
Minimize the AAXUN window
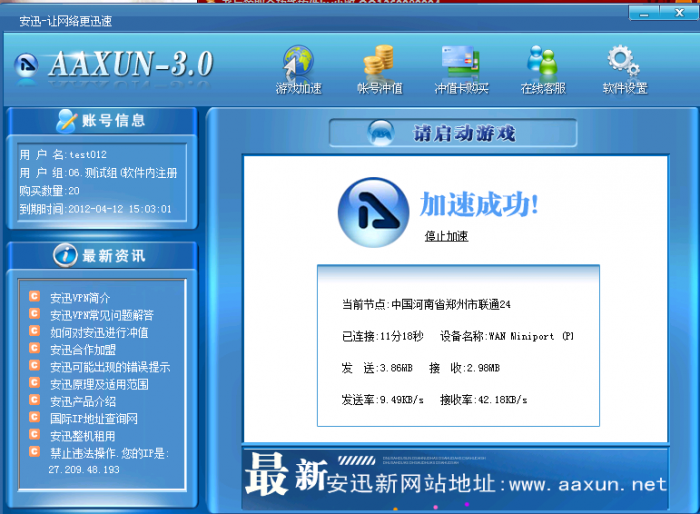644,13
